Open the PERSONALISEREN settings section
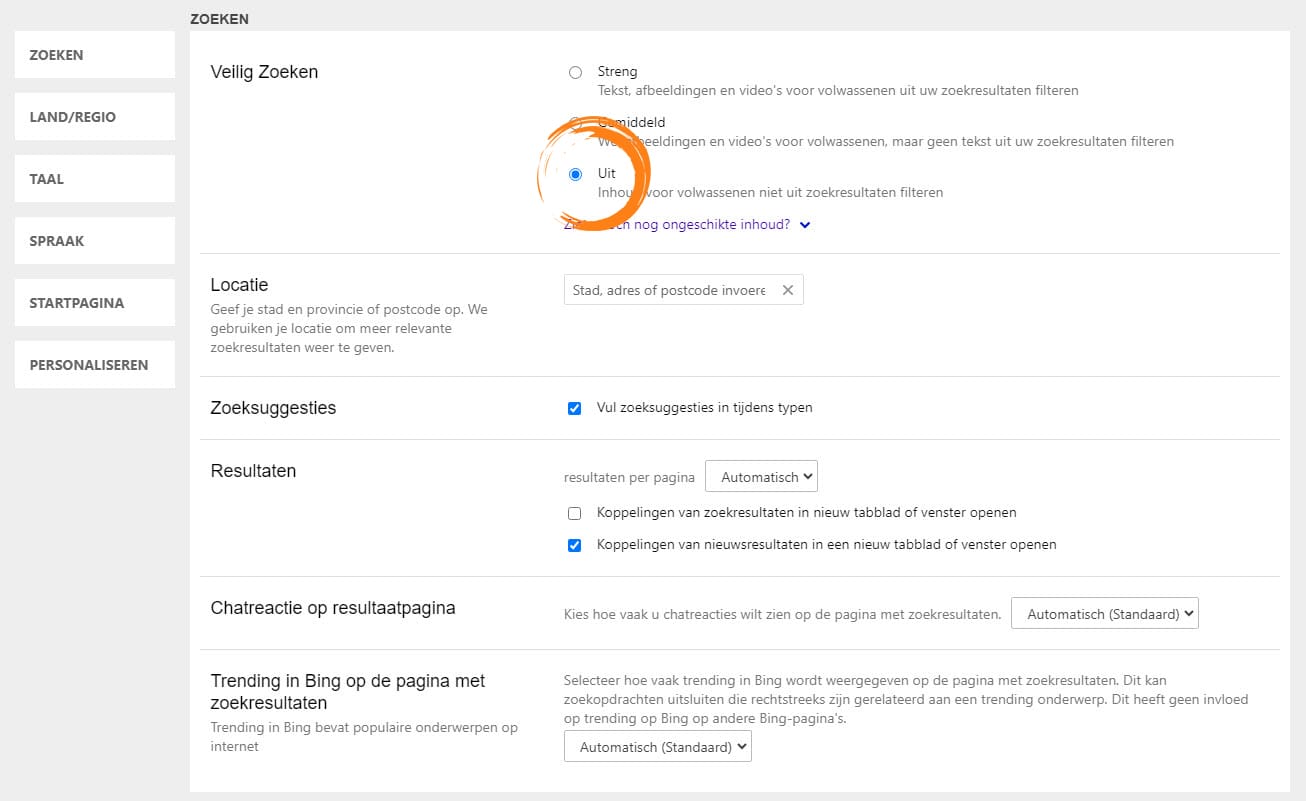Screen dimensions: 1306x801 point(94,364)
